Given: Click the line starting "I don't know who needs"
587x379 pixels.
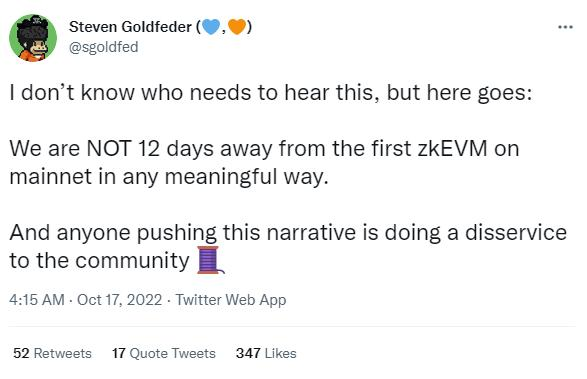Looking at the screenshot, I should pyautogui.click(x=271, y=93).
